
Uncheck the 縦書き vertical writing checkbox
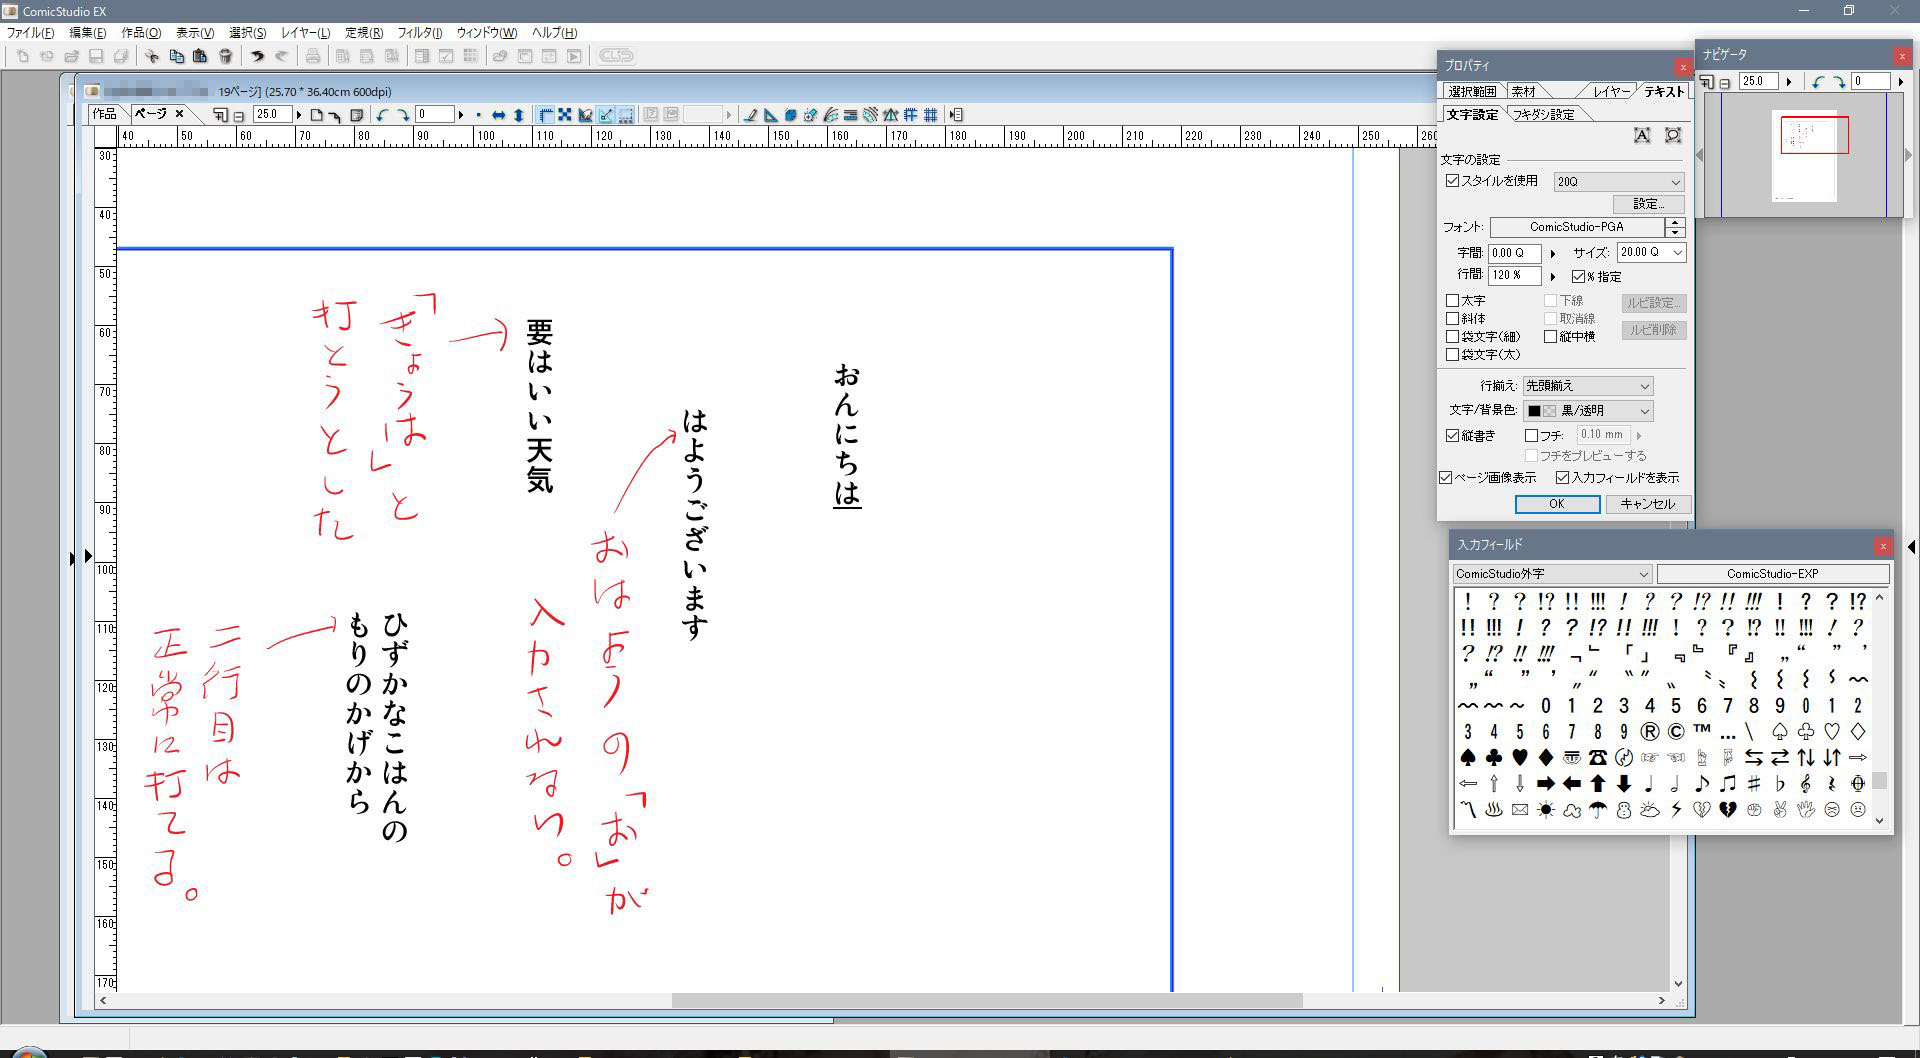tap(1452, 436)
